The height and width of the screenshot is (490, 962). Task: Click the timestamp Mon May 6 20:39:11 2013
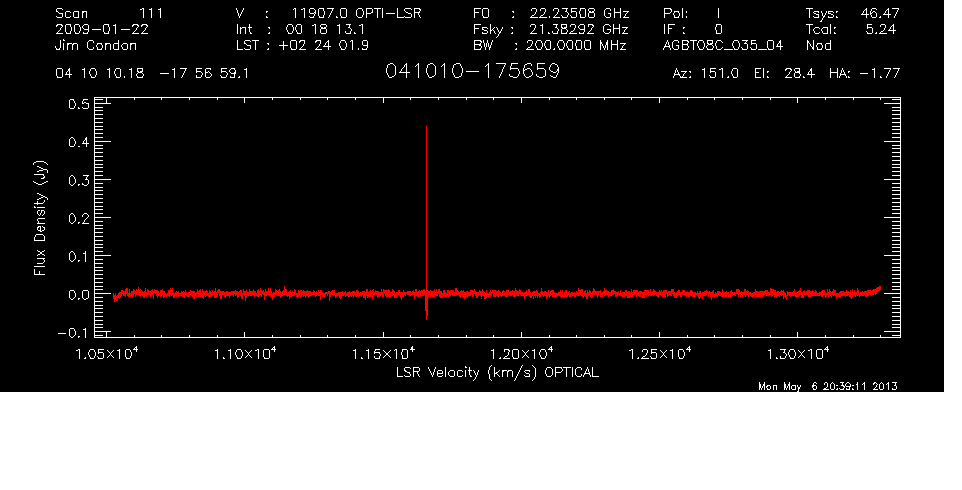pyautogui.click(x=828, y=386)
